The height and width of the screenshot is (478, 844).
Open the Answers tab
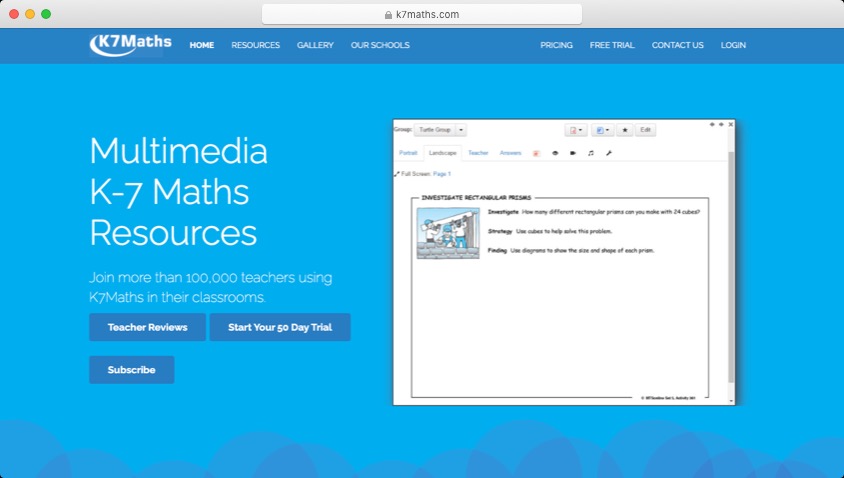coord(510,153)
